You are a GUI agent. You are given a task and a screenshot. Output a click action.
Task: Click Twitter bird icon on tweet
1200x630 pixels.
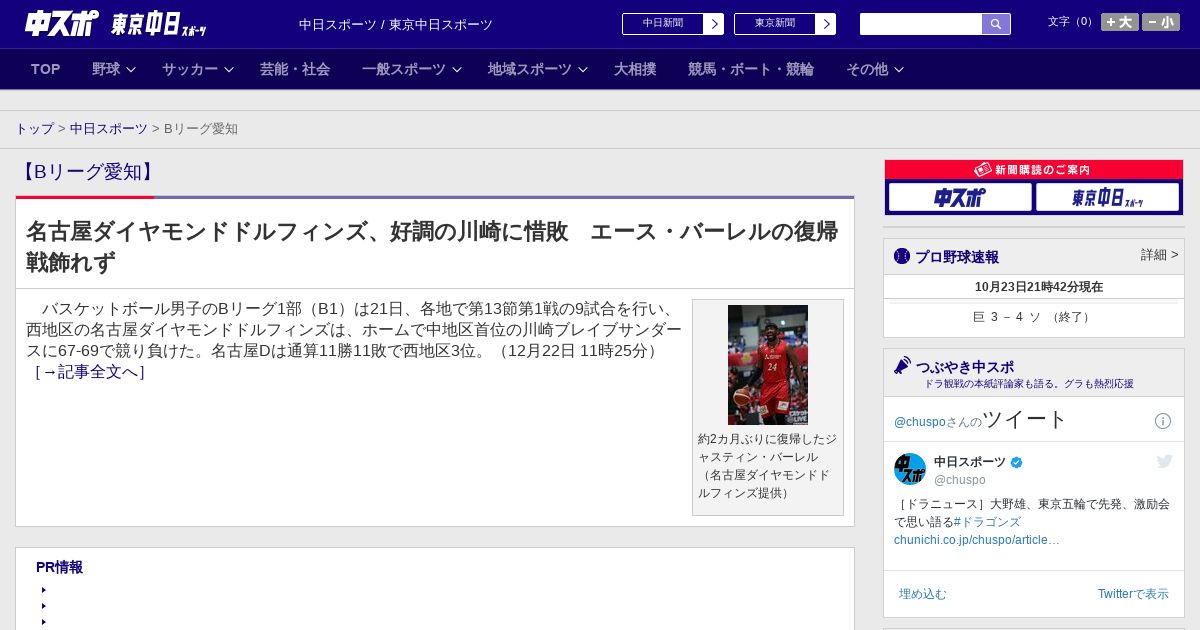click(x=1164, y=461)
